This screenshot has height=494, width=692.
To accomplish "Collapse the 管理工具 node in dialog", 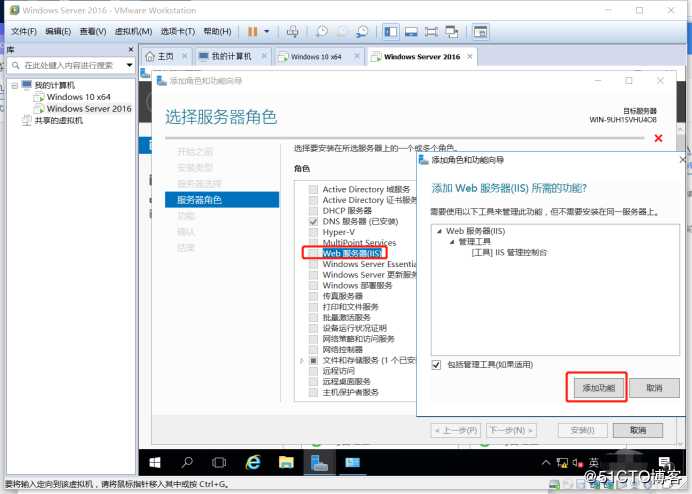I will click(x=451, y=241).
